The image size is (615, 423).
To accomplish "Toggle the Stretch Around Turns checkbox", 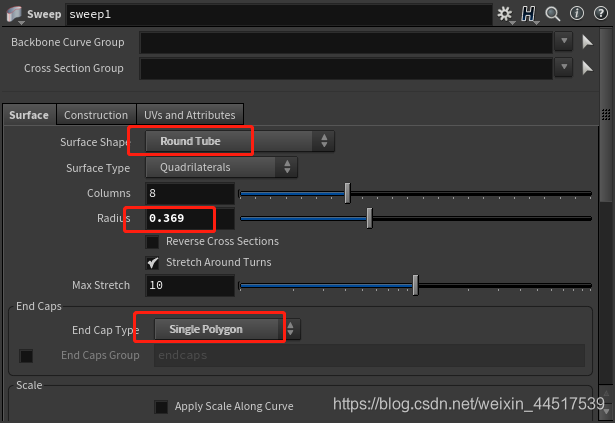I will (152, 263).
